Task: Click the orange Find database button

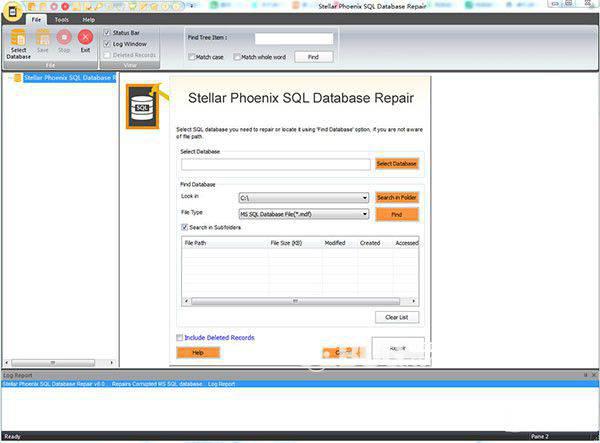Action: click(x=396, y=214)
